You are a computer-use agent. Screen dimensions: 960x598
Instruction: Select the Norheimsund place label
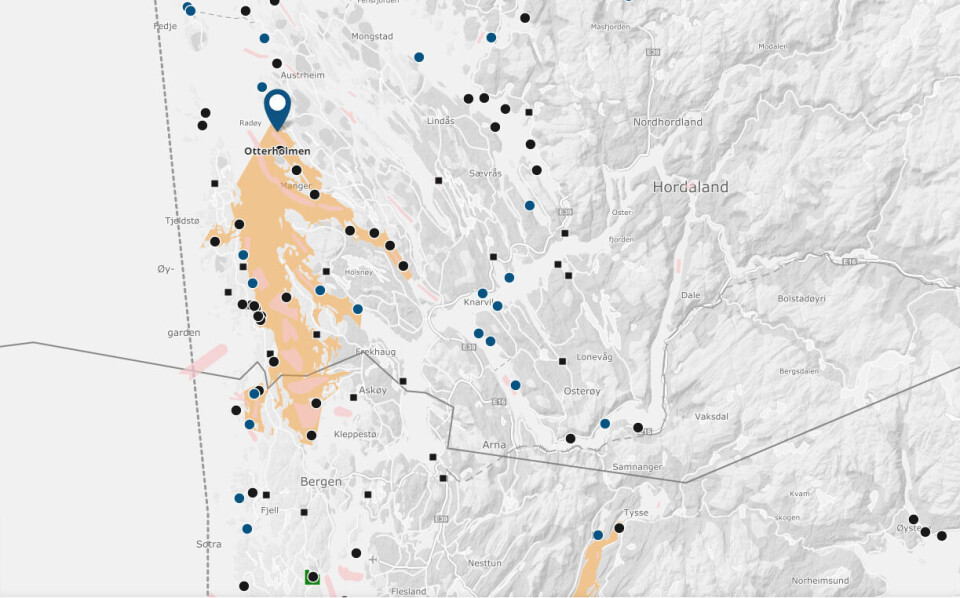click(820, 580)
